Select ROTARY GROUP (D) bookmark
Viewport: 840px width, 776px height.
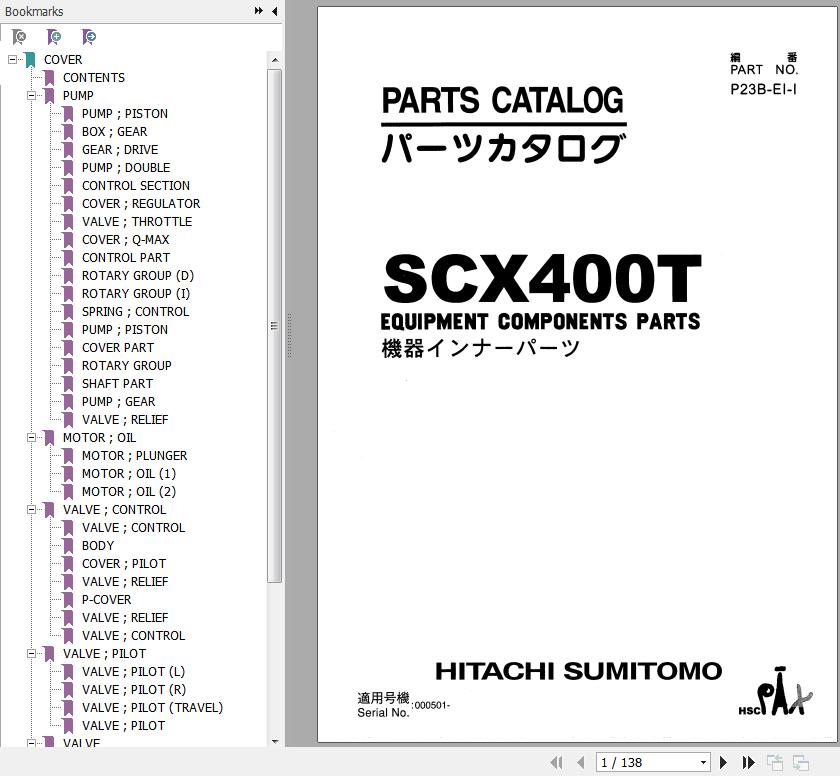[x=138, y=276]
